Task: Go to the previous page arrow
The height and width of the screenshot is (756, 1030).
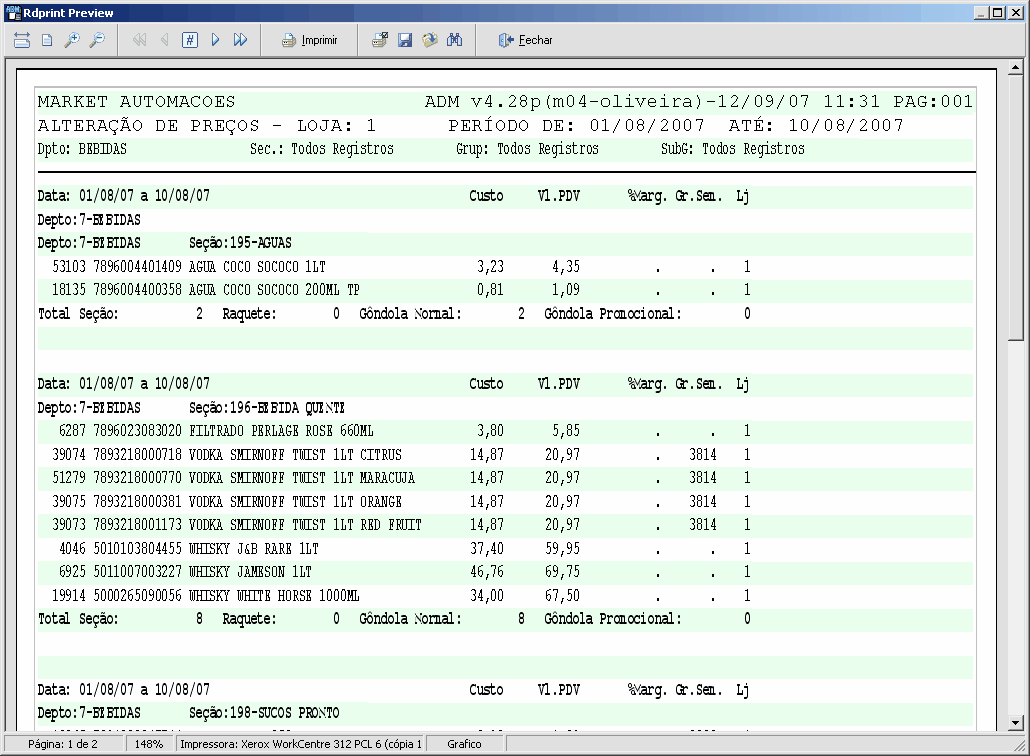Action: pos(164,40)
